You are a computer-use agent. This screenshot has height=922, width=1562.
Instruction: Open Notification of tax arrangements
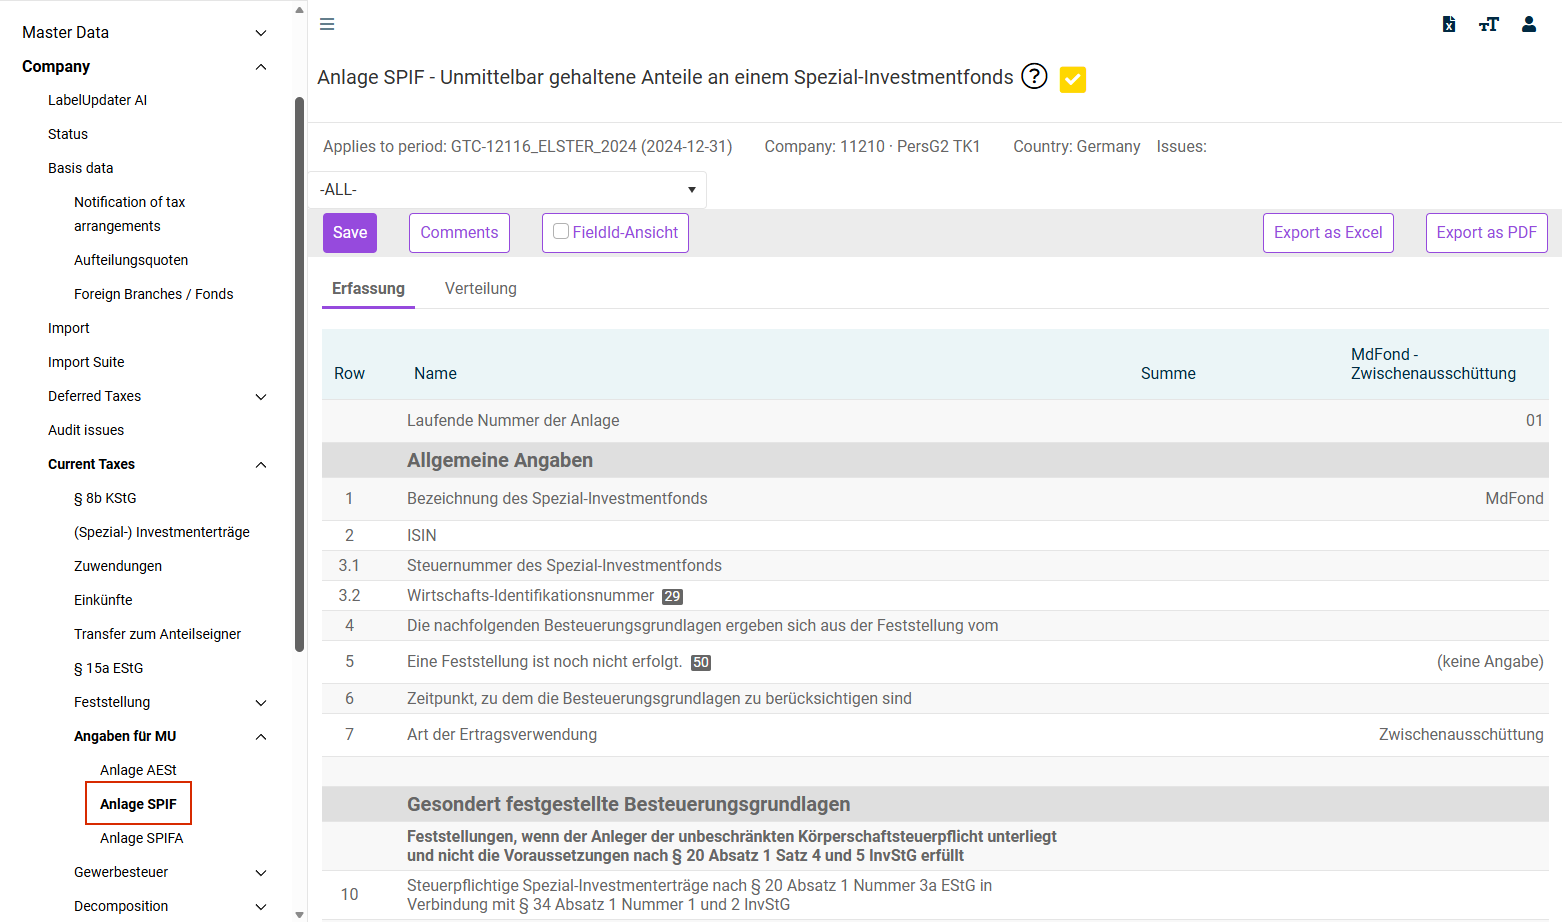coord(130,214)
